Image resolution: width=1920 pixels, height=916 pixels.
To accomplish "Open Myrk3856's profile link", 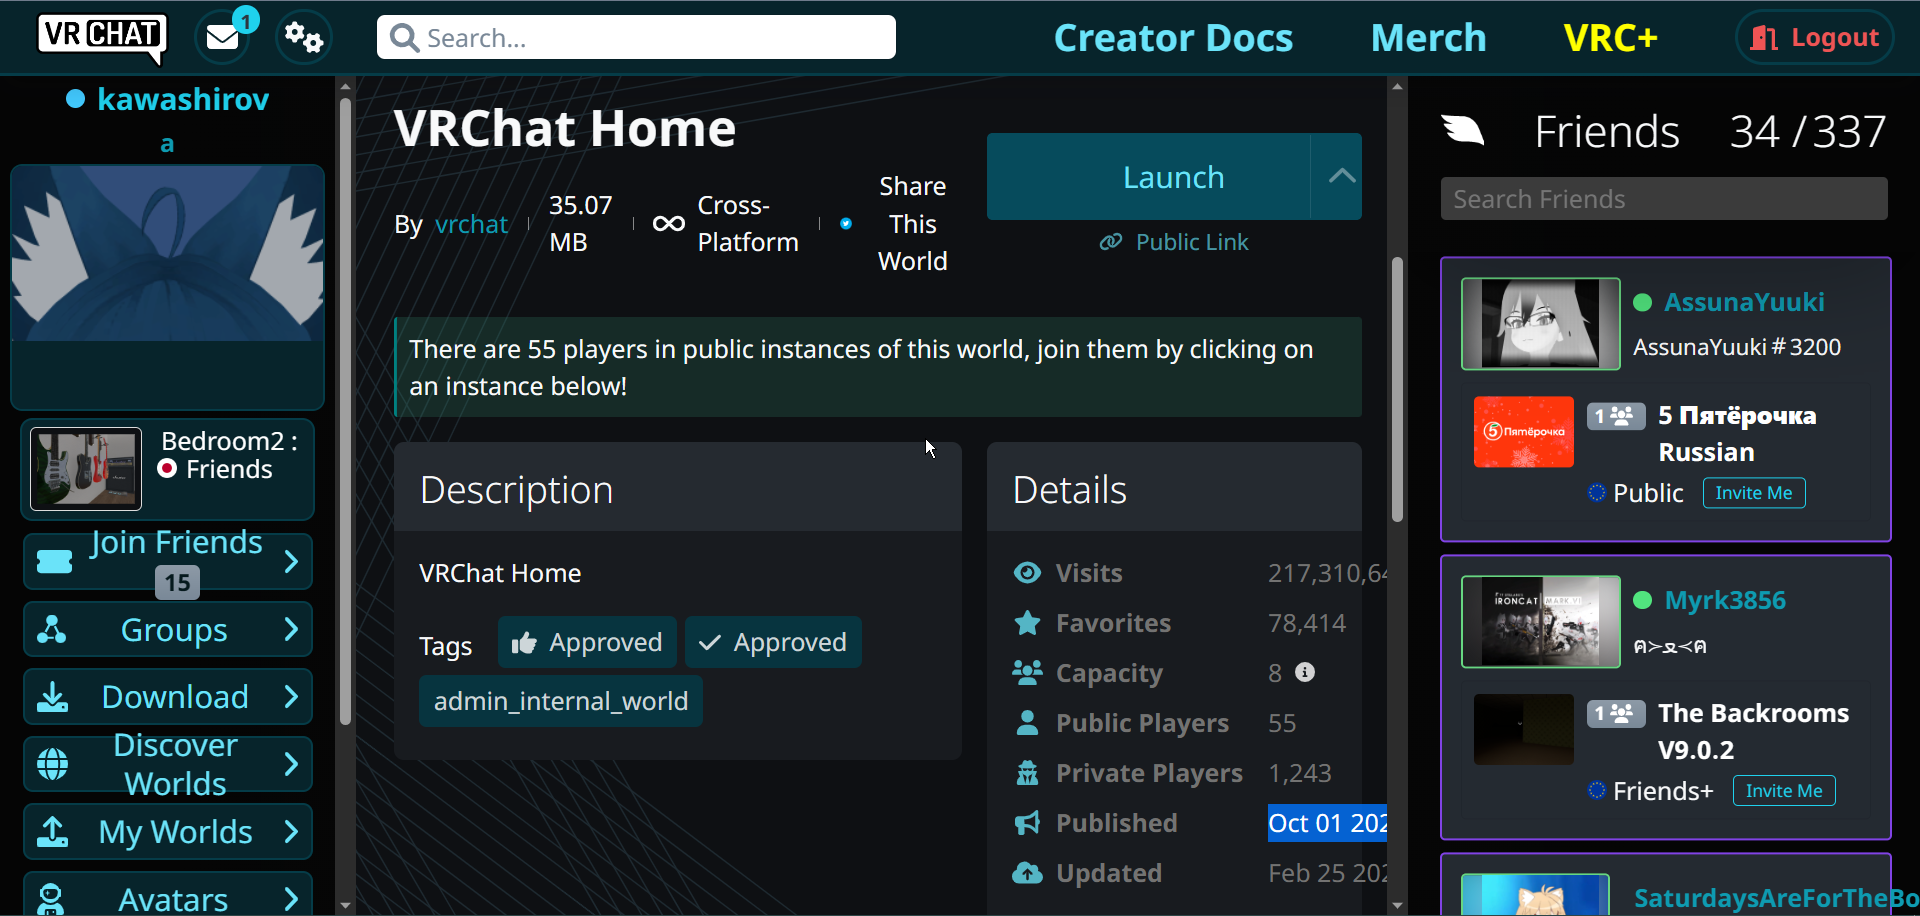I will point(1725,600).
